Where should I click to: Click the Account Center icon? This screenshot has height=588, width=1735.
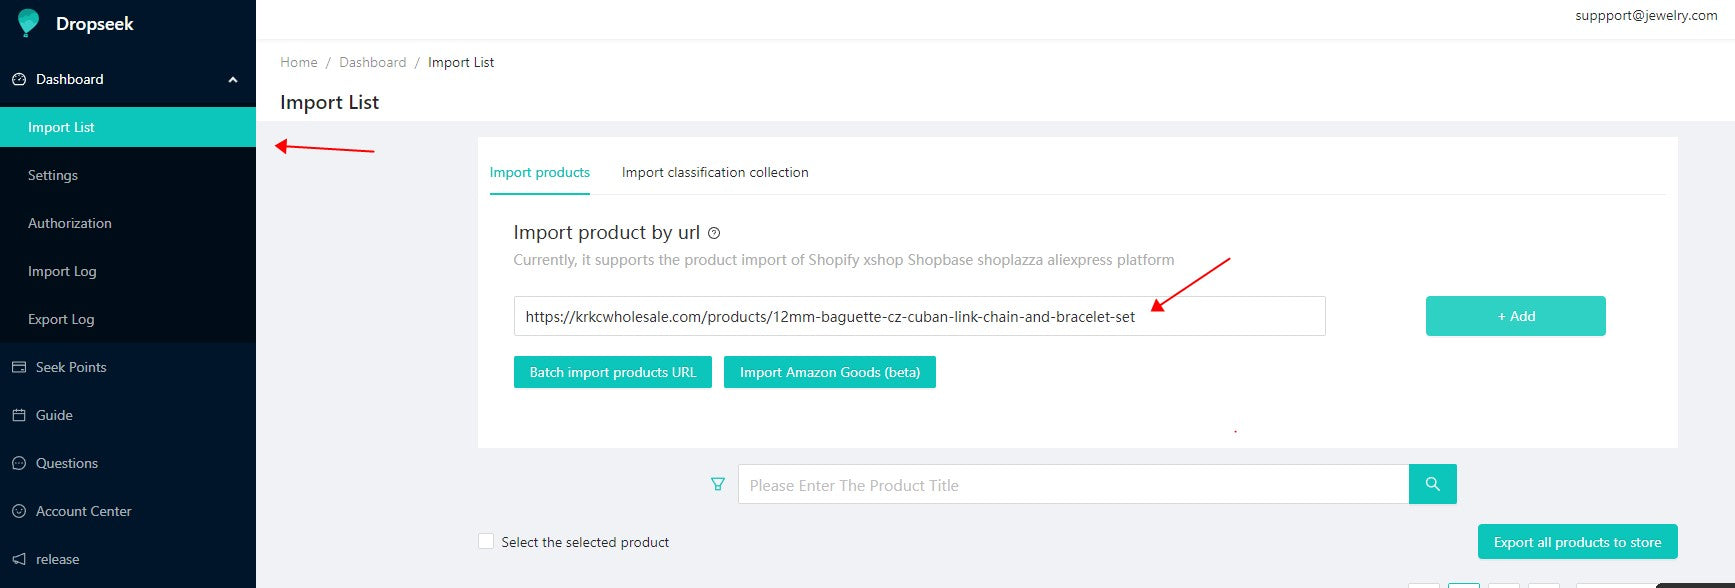pyautogui.click(x=18, y=511)
